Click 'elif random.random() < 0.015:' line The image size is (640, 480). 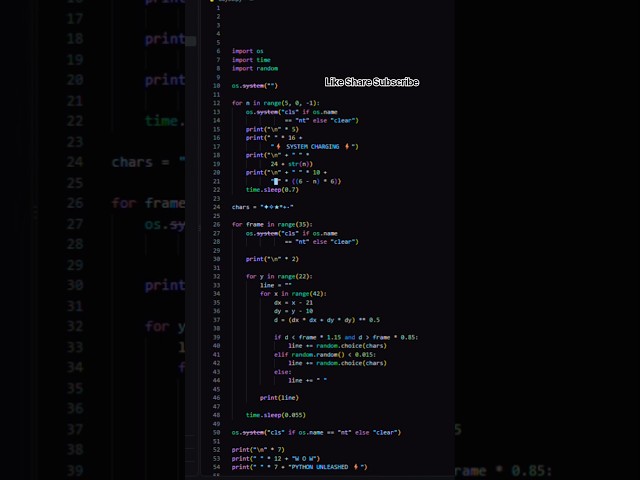324,355
